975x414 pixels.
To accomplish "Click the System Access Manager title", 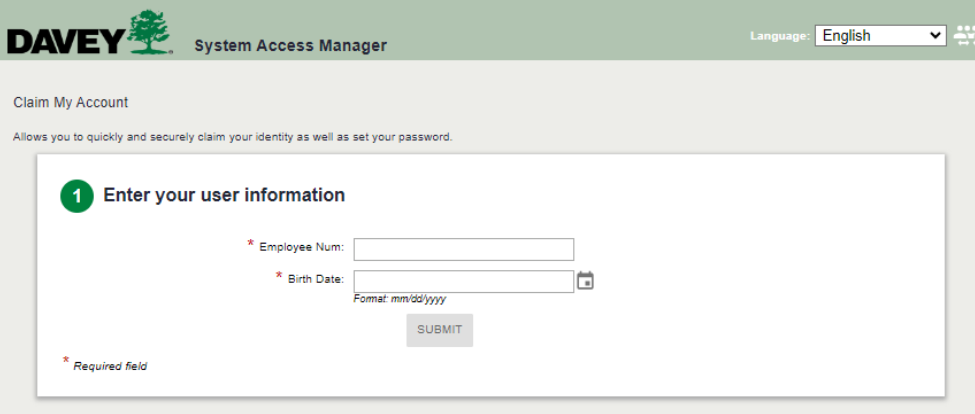I will click(290, 46).
